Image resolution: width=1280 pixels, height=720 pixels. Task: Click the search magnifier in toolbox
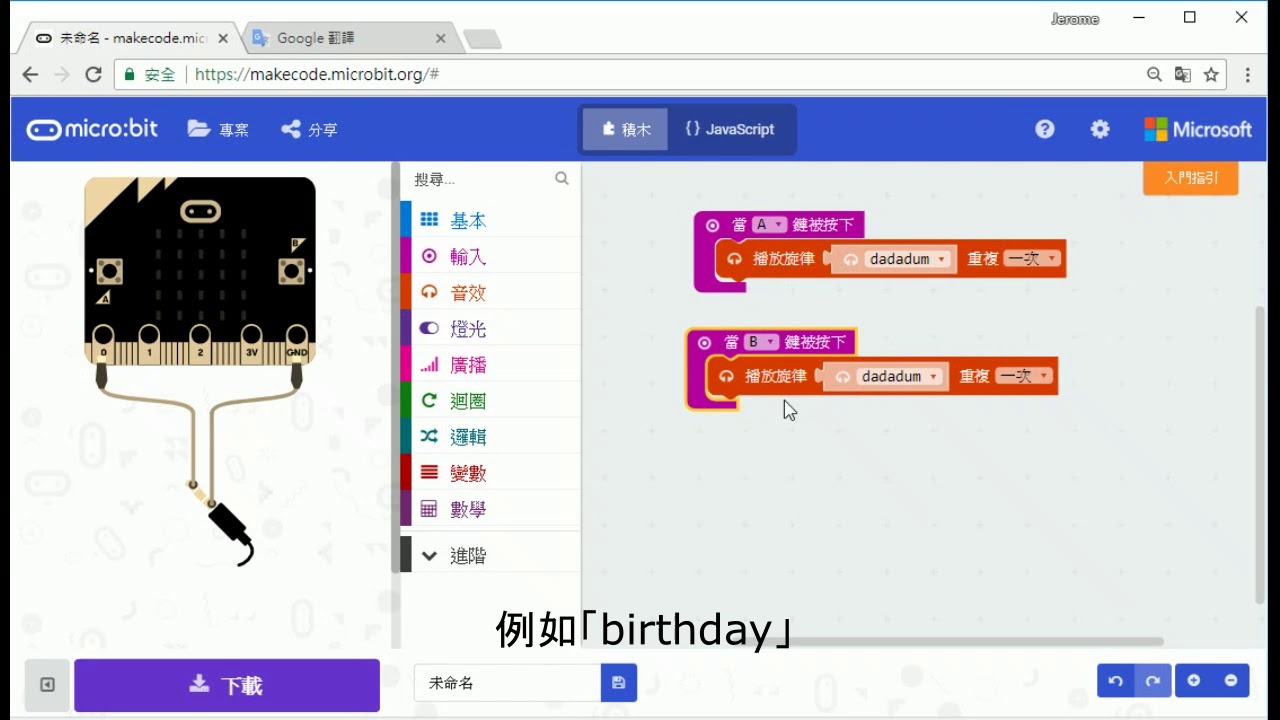pyautogui.click(x=562, y=178)
